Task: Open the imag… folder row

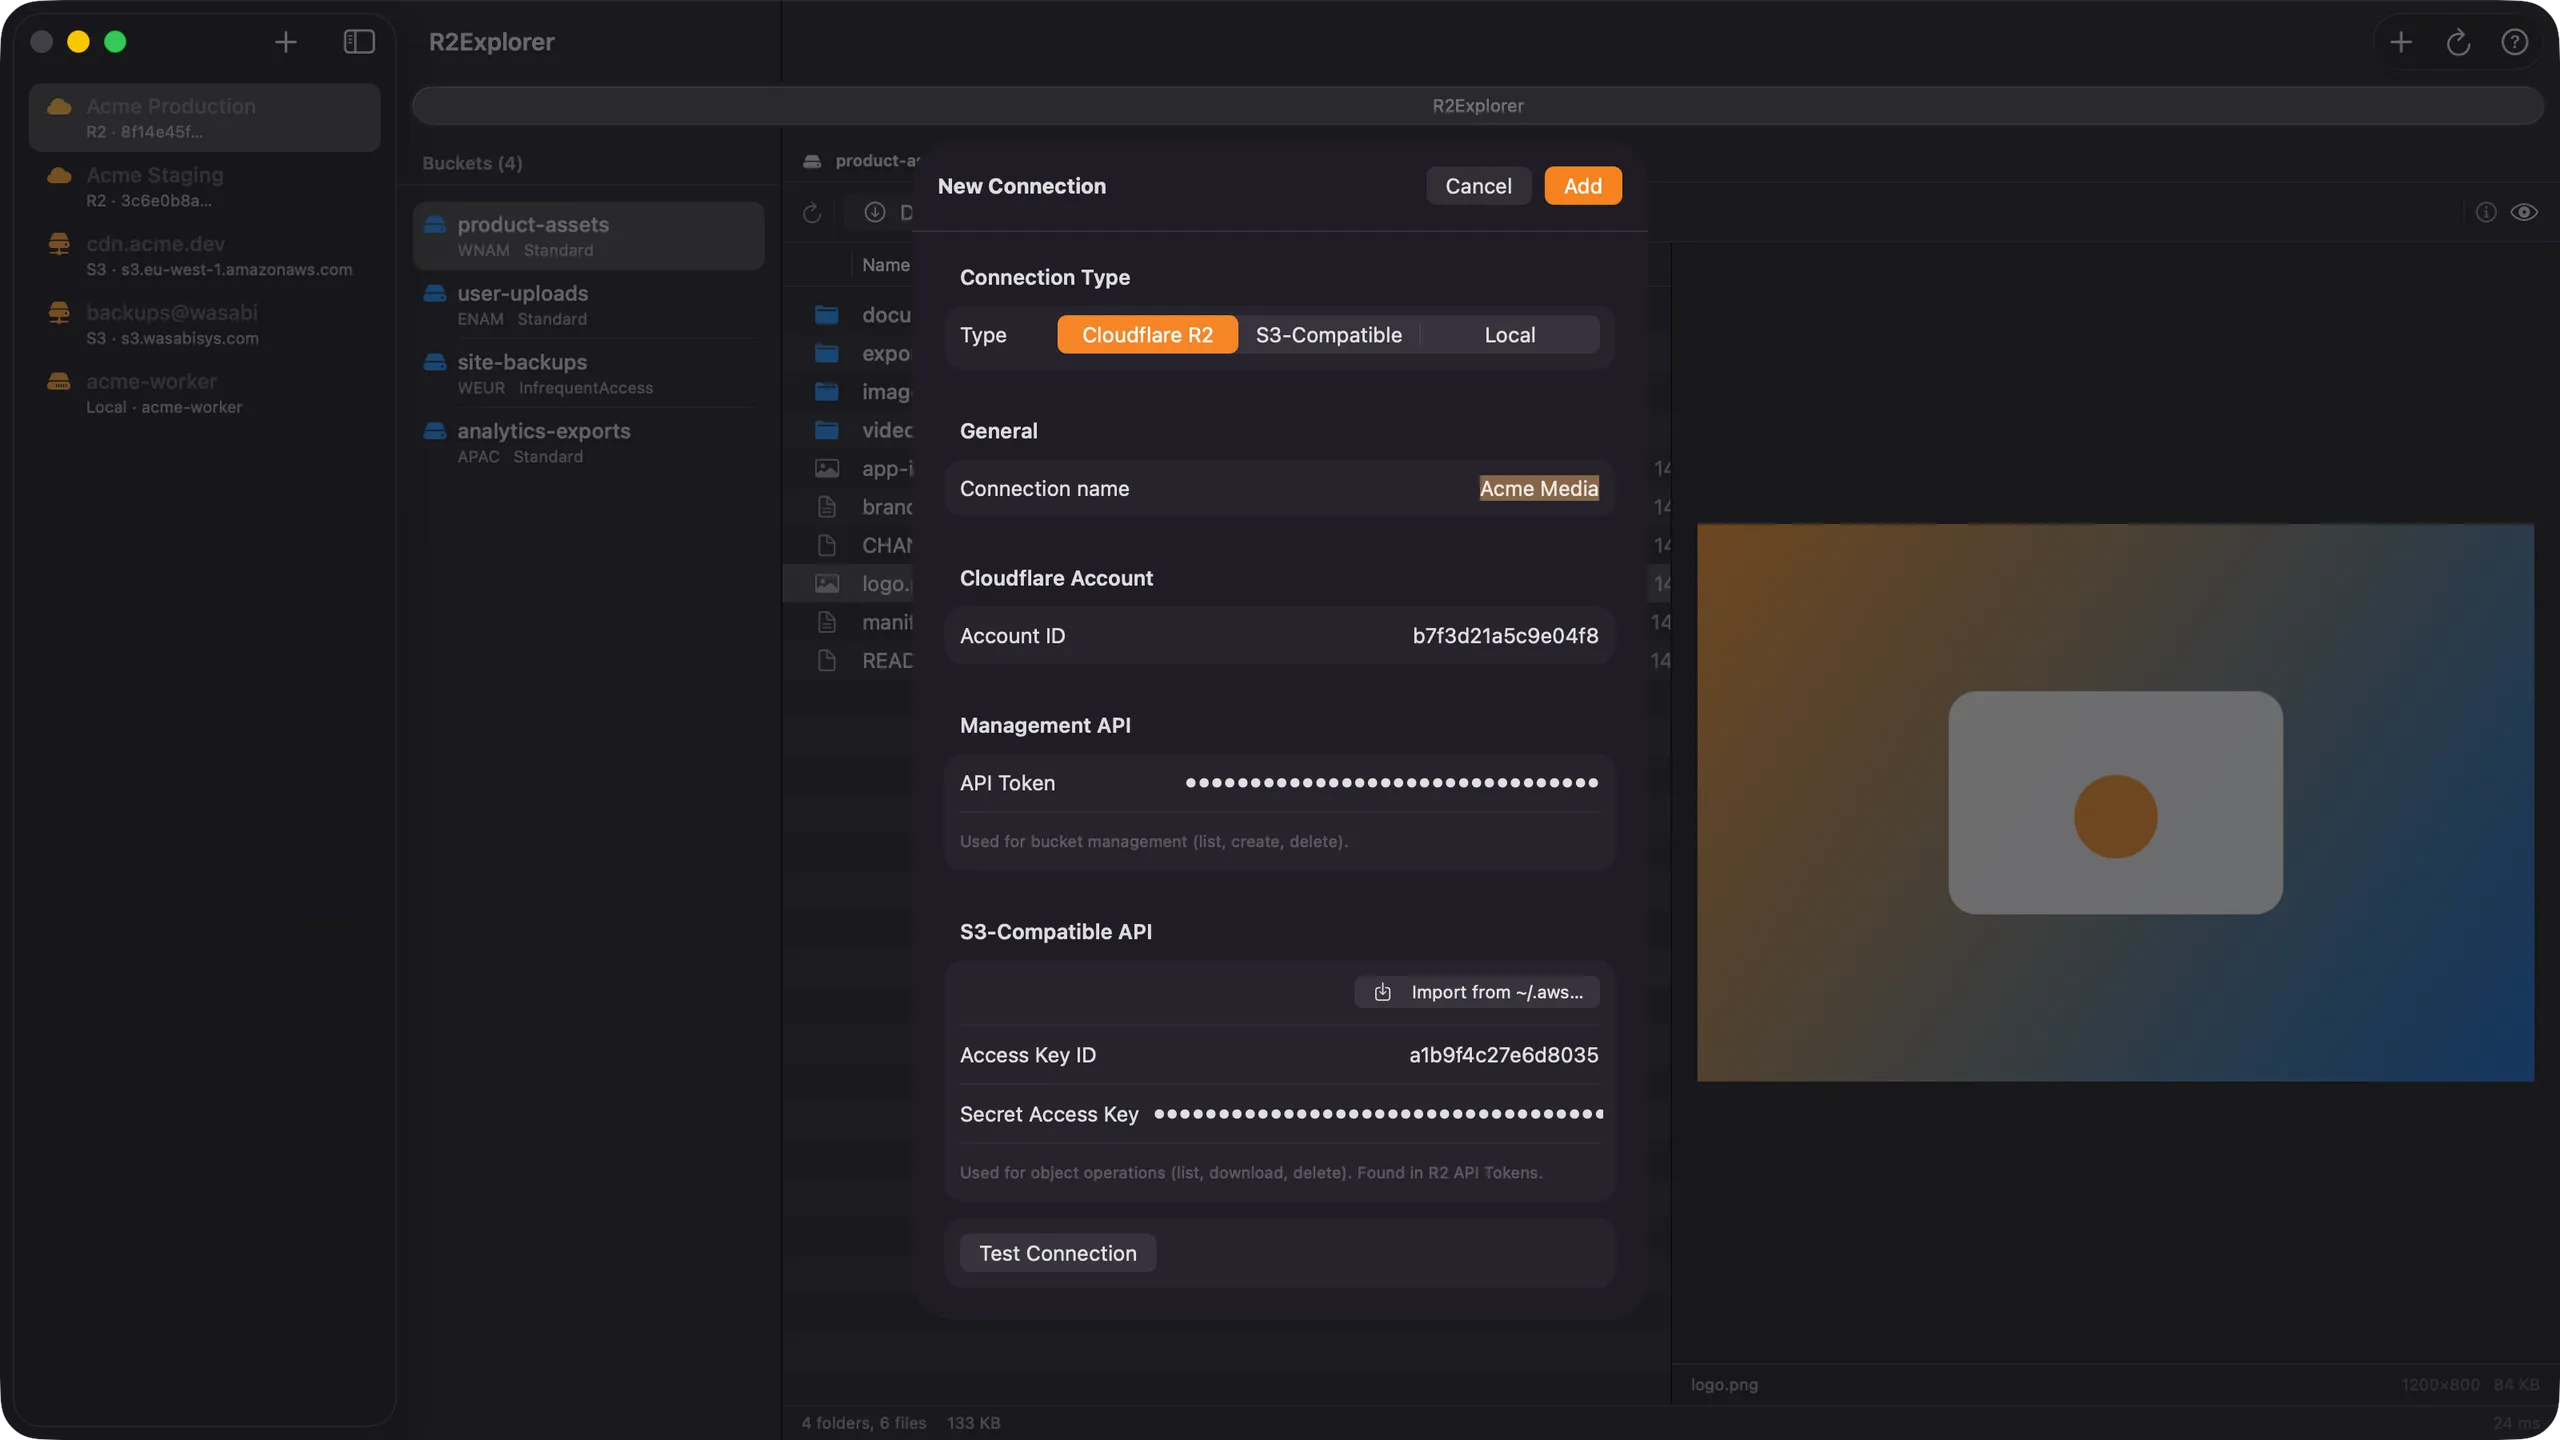Action: pos(848,392)
